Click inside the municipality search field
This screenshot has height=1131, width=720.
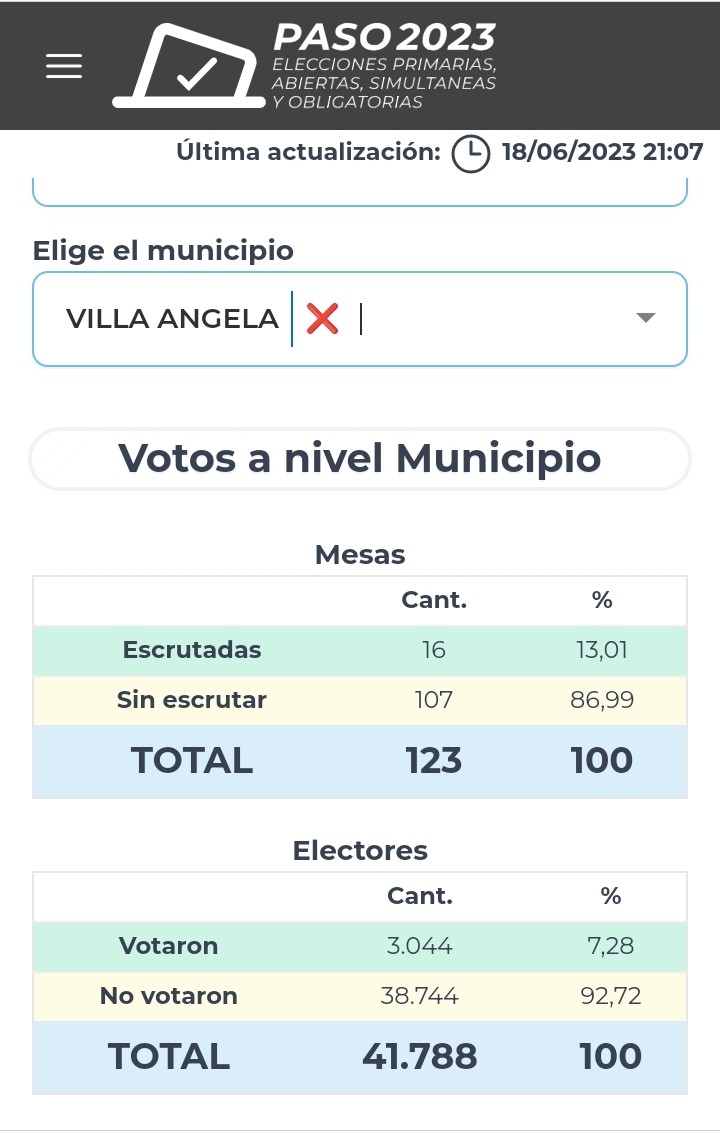(x=480, y=319)
